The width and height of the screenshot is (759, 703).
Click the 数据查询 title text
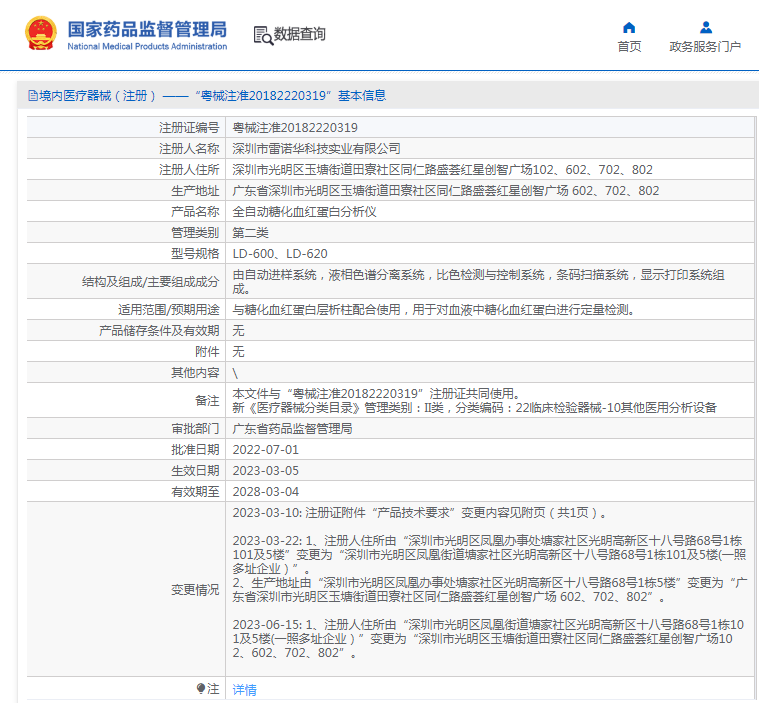300,35
